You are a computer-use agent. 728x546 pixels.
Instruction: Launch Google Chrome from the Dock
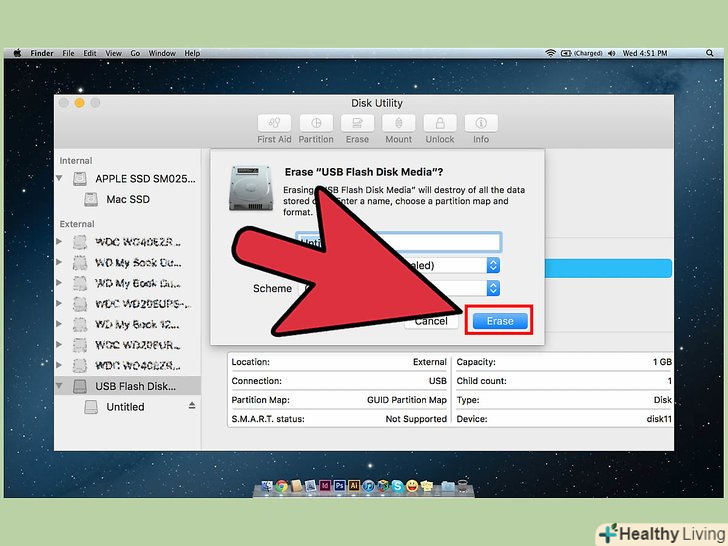pyautogui.click(x=281, y=486)
